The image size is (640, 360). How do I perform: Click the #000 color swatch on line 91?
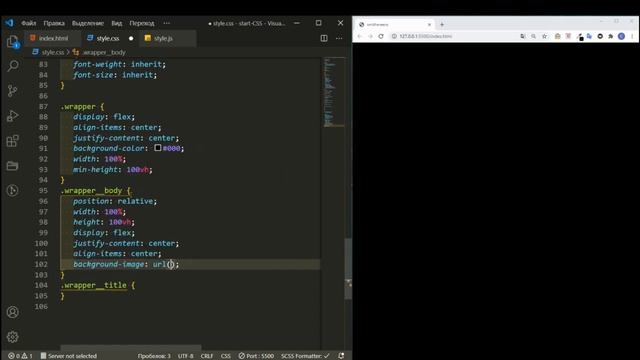pyautogui.click(x=158, y=148)
